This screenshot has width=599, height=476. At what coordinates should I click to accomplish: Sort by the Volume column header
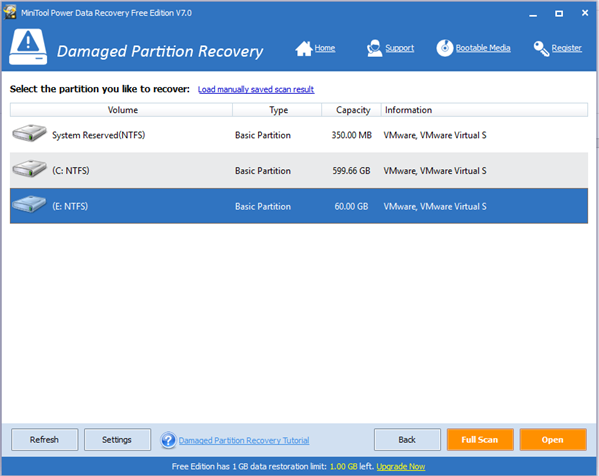coord(121,110)
